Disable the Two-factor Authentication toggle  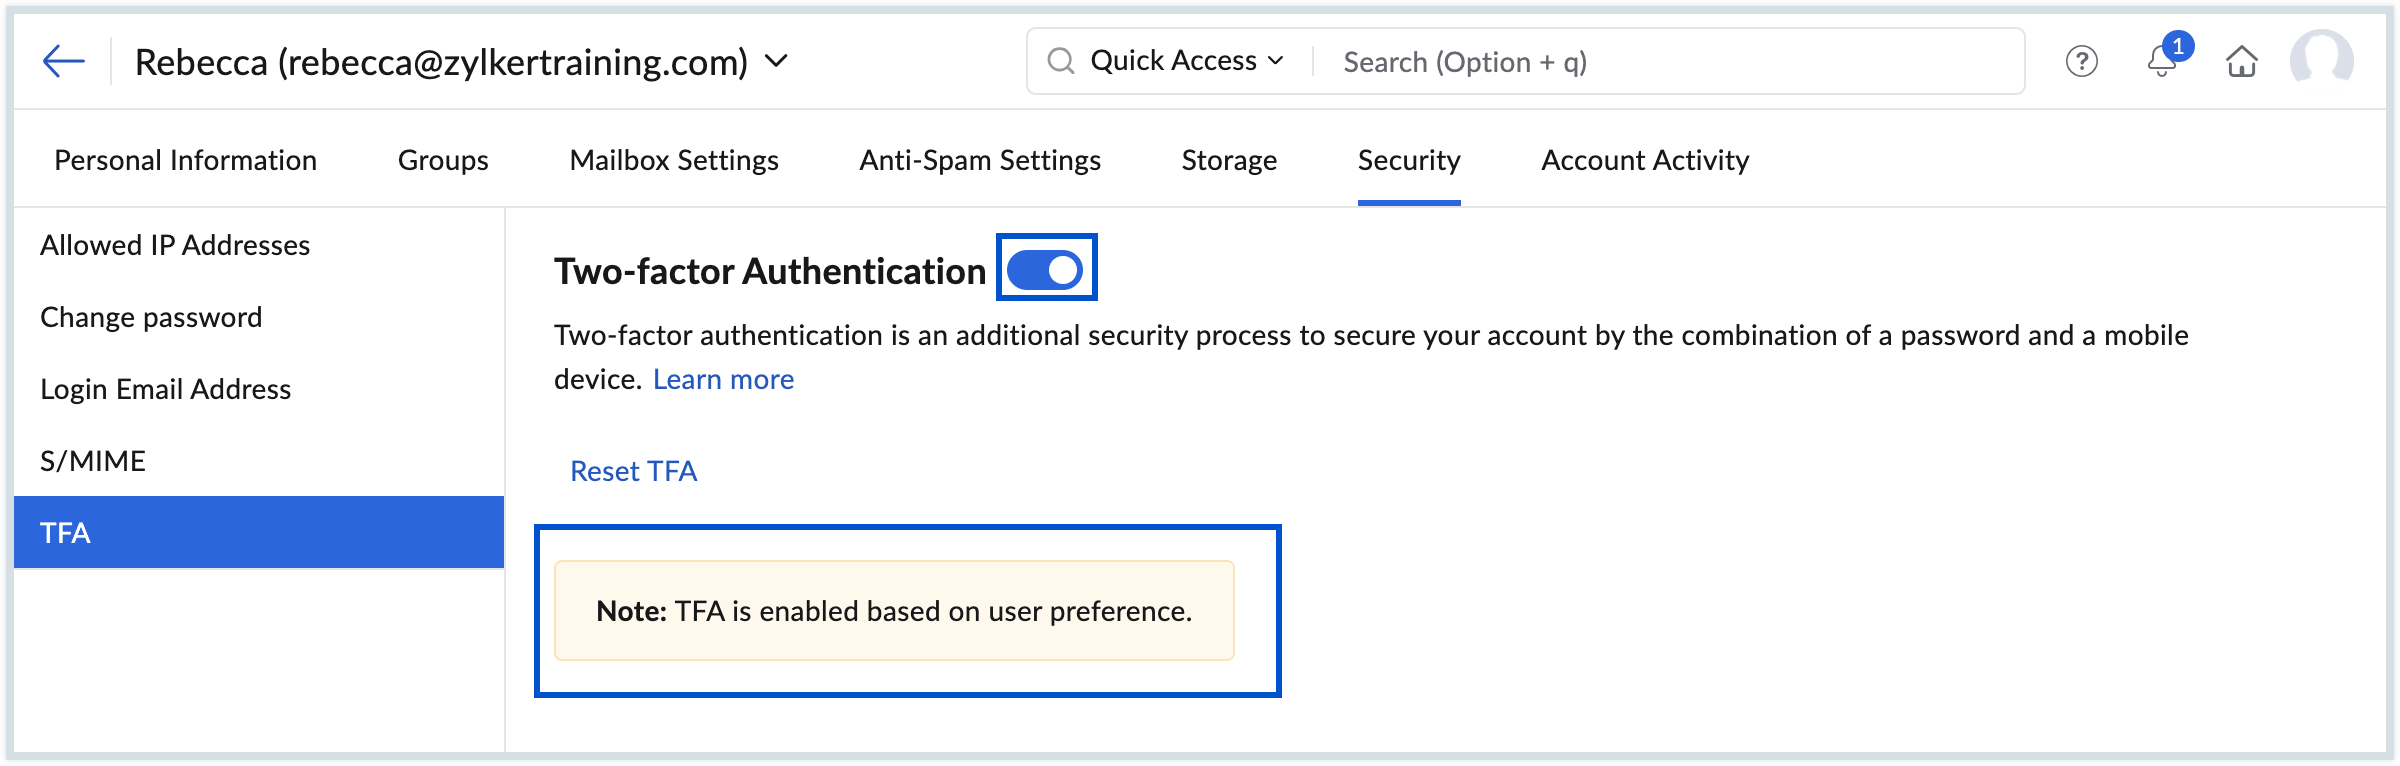(1045, 270)
